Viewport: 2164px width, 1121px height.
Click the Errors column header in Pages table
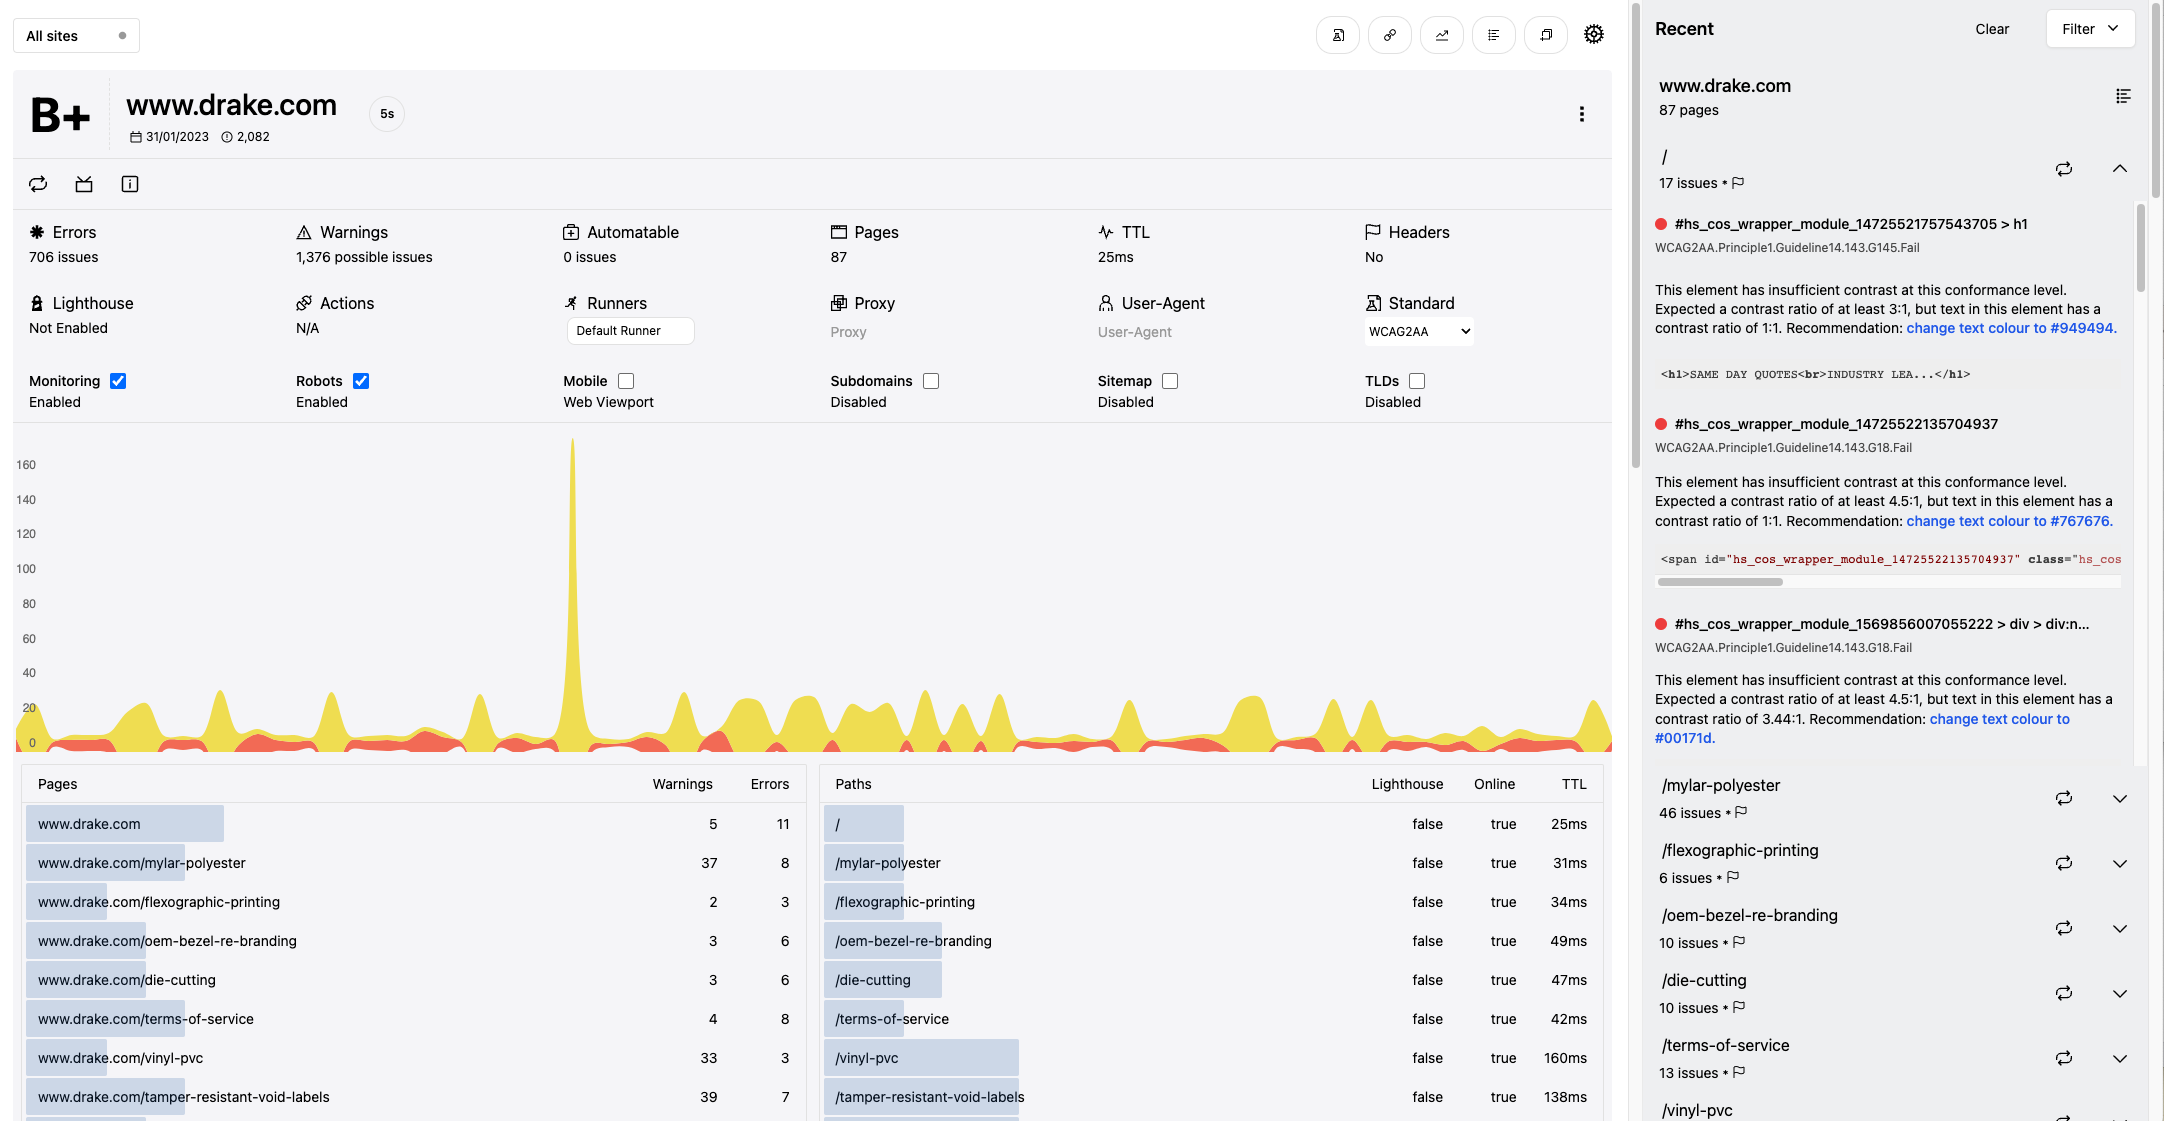(769, 784)
